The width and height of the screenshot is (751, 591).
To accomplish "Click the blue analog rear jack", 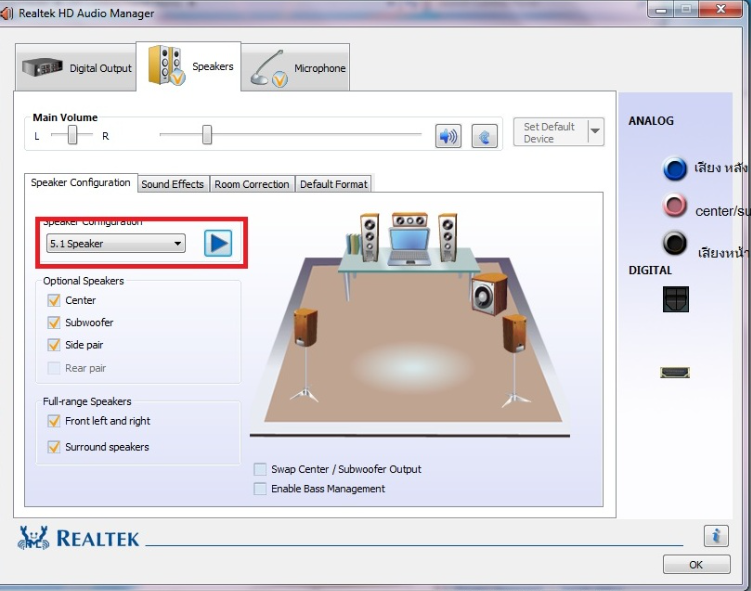I will pyautogui.click(x=675, y=168).
